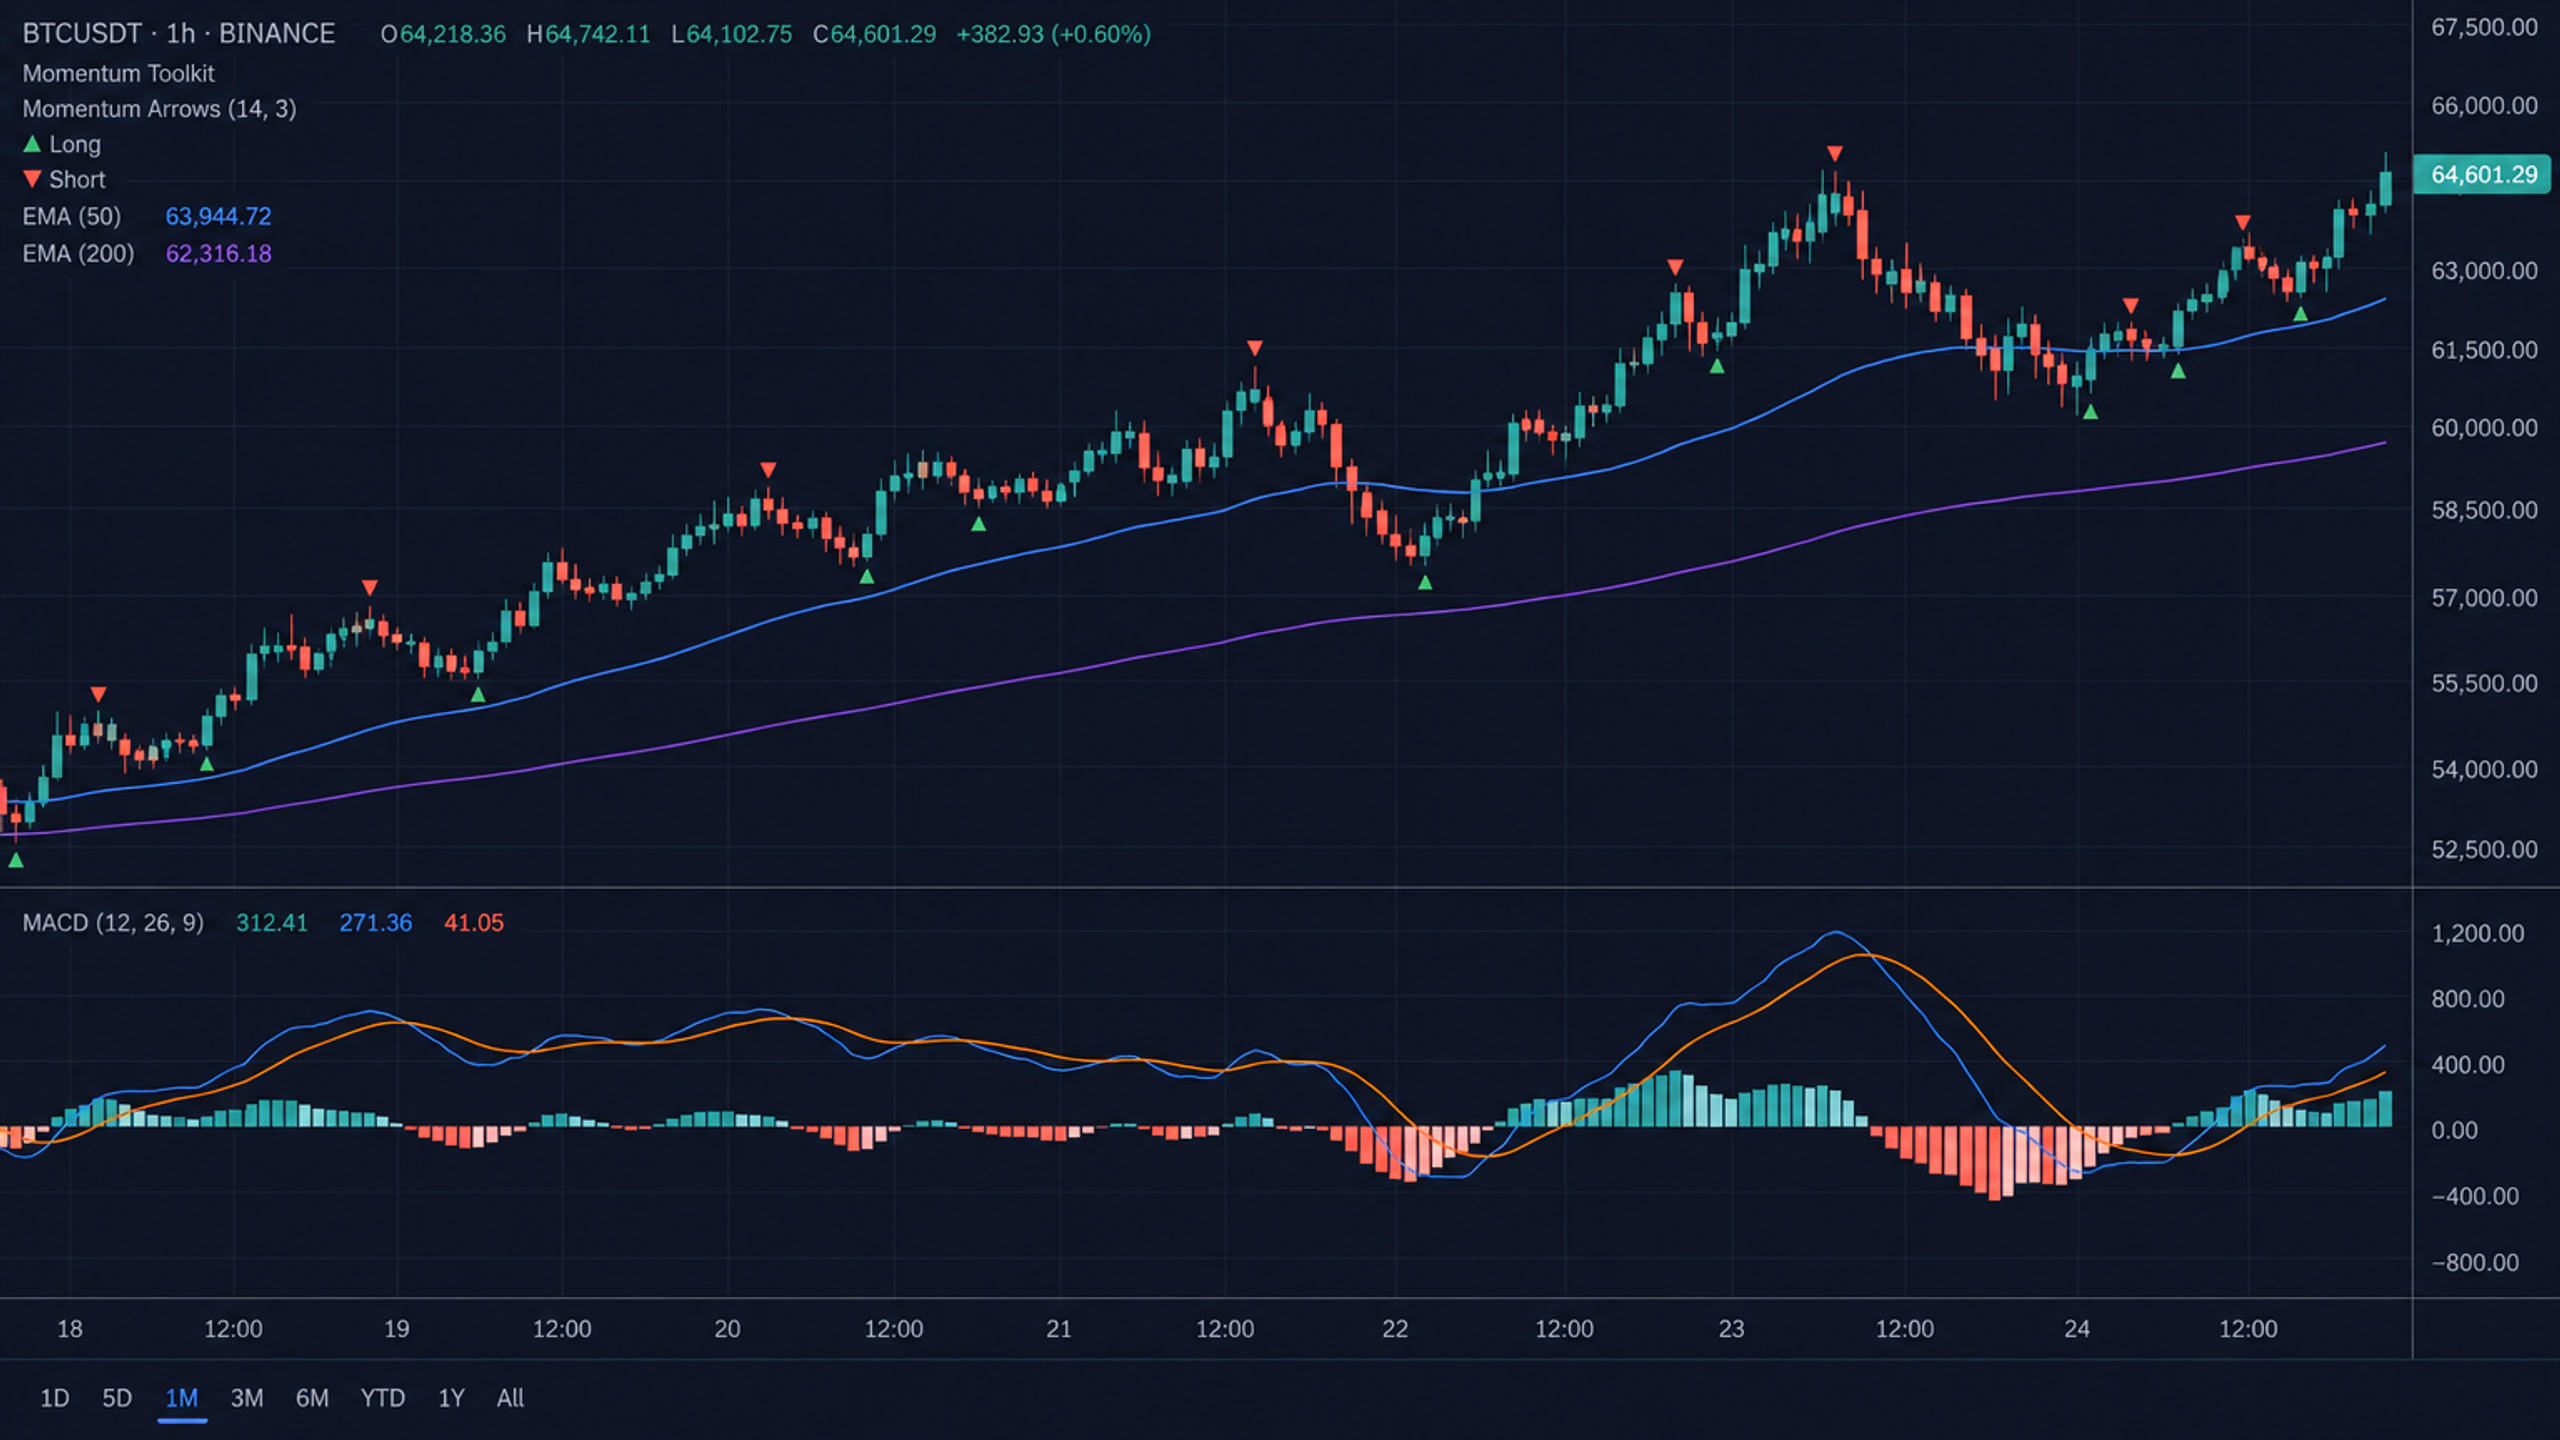Select the 3M time range

[247, 1398]
